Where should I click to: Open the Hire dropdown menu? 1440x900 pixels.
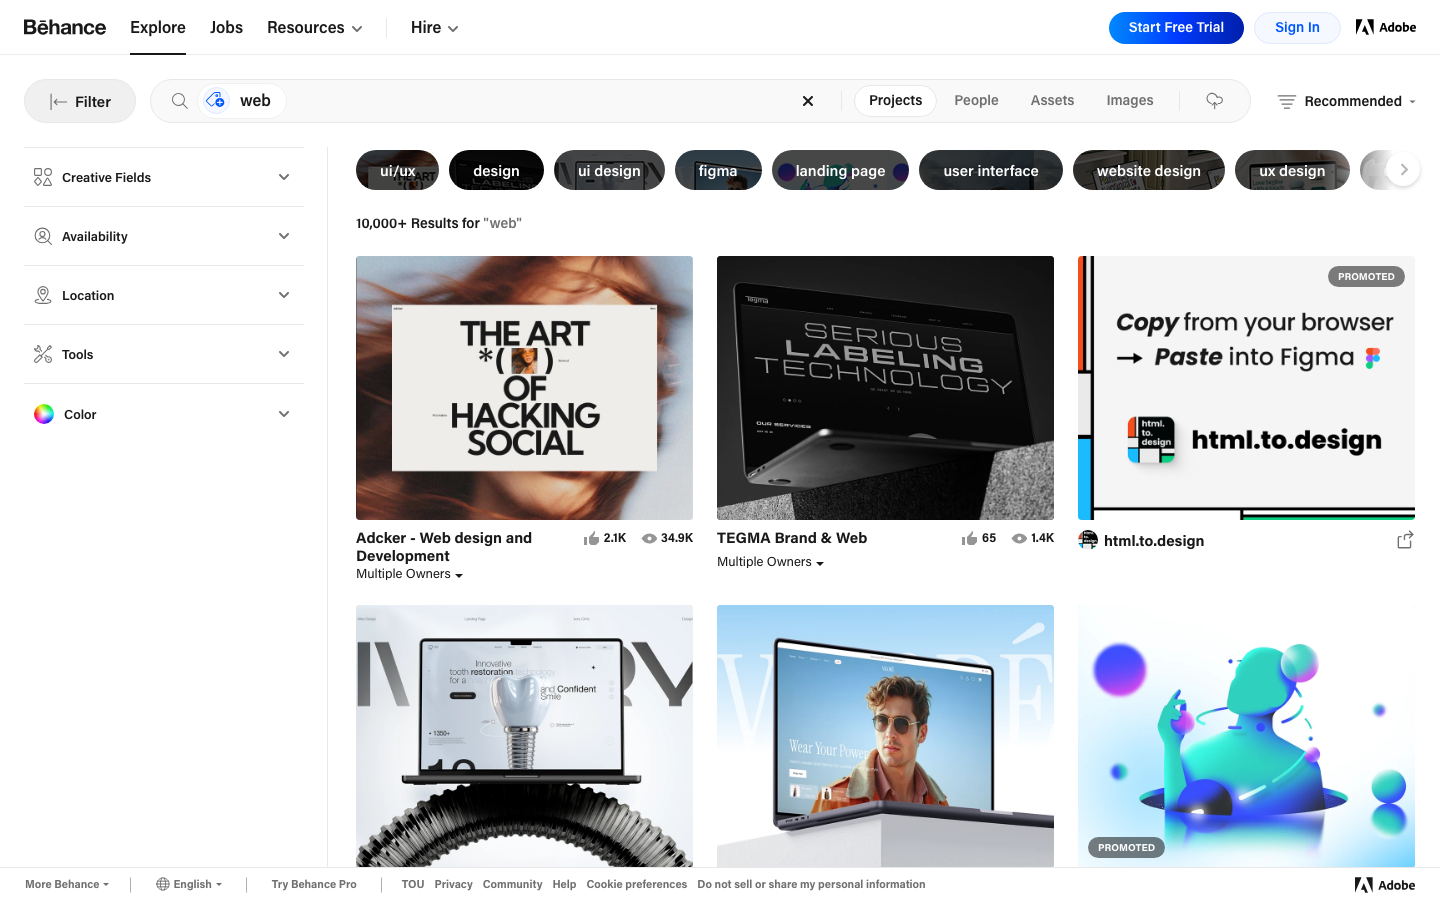[434, 27]
